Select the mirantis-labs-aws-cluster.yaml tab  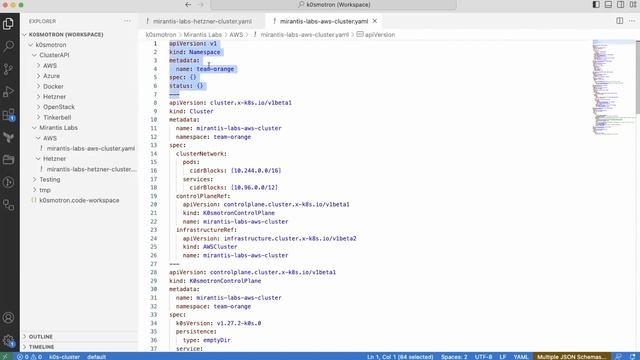[x=324, y=21]
